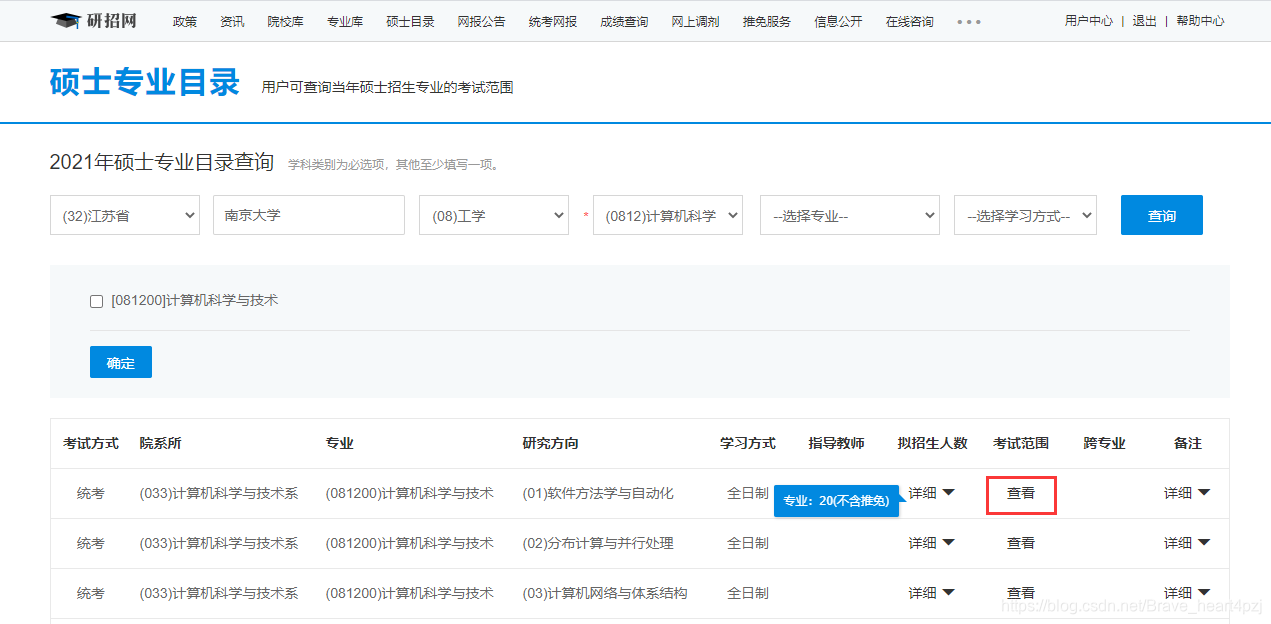Focus the school name field 南京大学
This screenshot has width=1271, height=624.
[x=309, y=215]
